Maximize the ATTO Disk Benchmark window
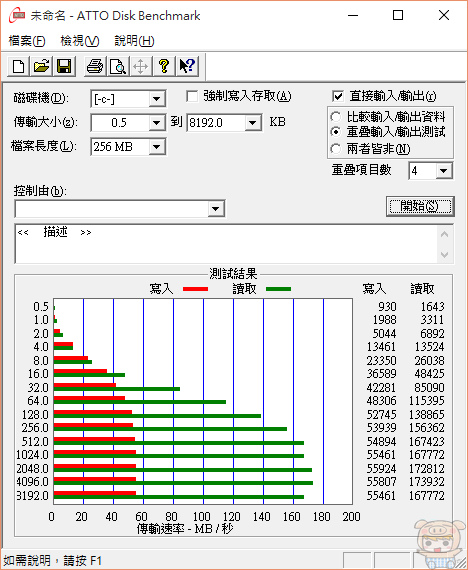468x570 pixels. (x=398, y=15)
